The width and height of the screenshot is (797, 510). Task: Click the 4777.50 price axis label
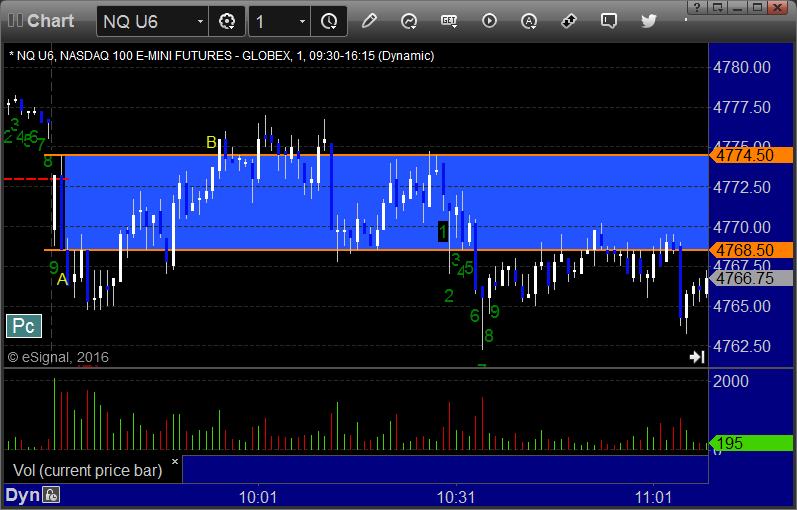point(742,107)
